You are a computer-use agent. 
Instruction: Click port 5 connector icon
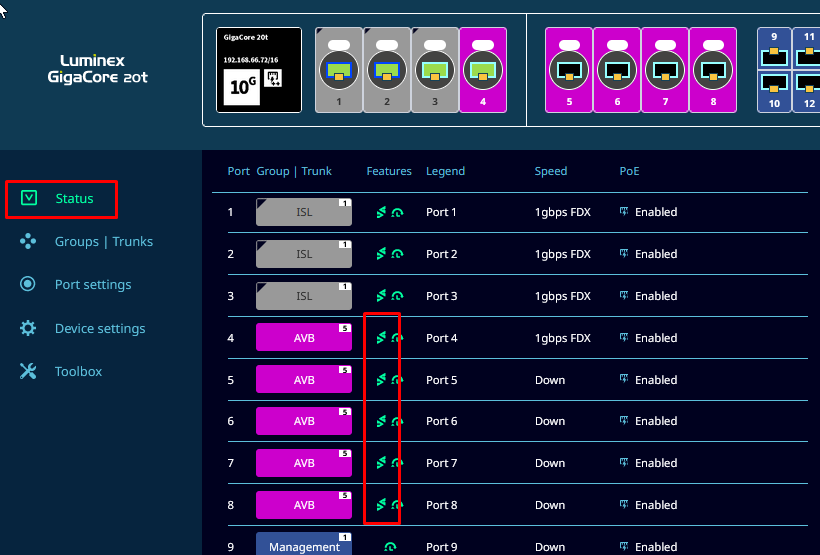coord(568,70)
